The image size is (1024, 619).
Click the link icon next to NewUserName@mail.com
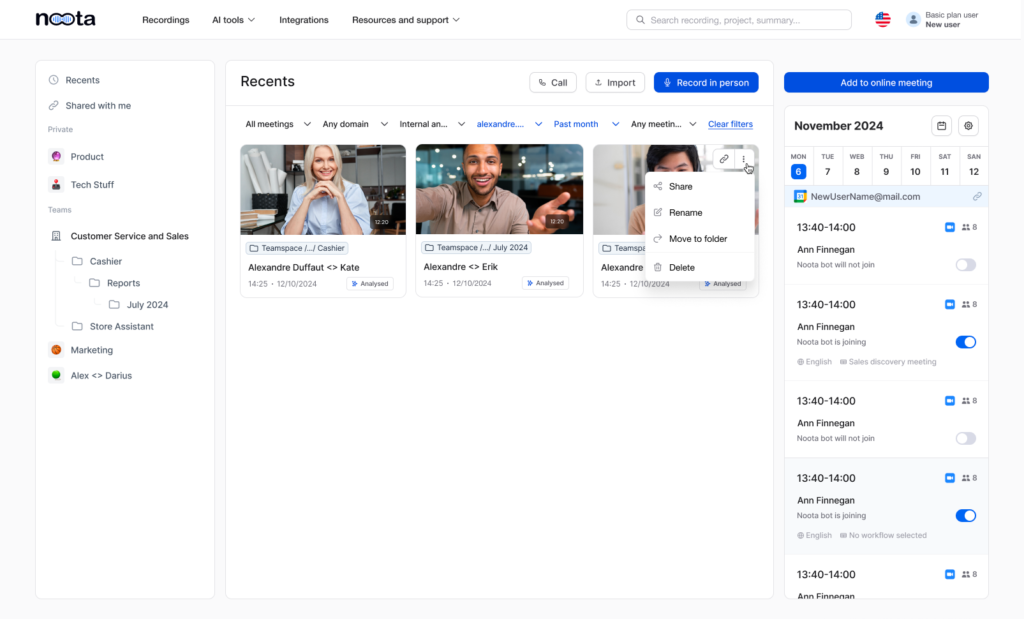[977, 196]
